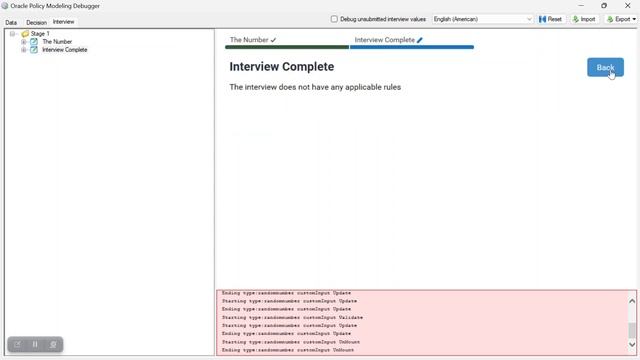Import debug data
This screenshot has height=360, width=640.
tap(584, 19)
